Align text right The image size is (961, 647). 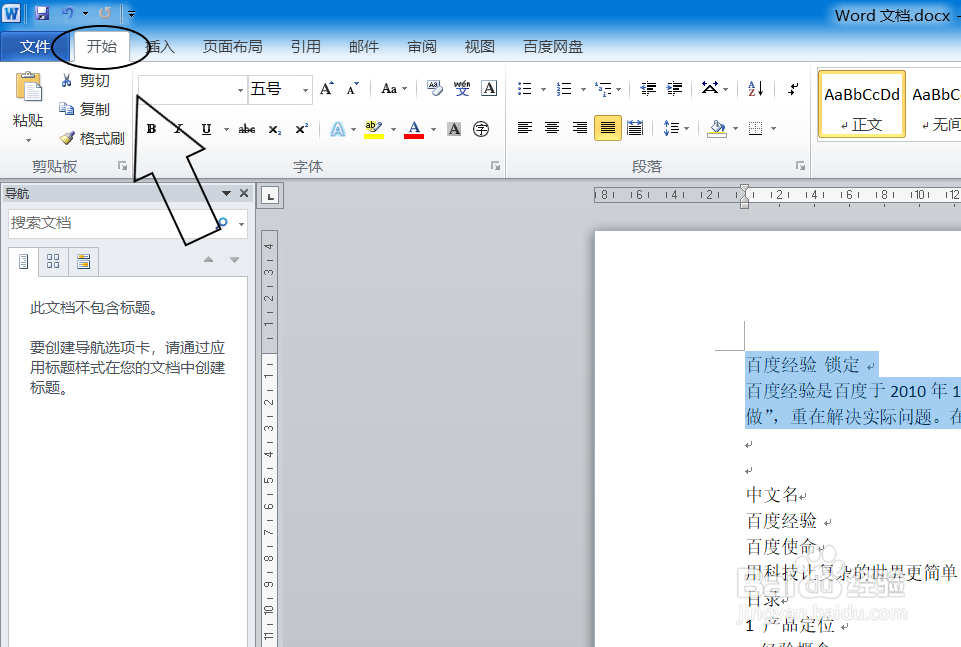[x=580, y=127]
